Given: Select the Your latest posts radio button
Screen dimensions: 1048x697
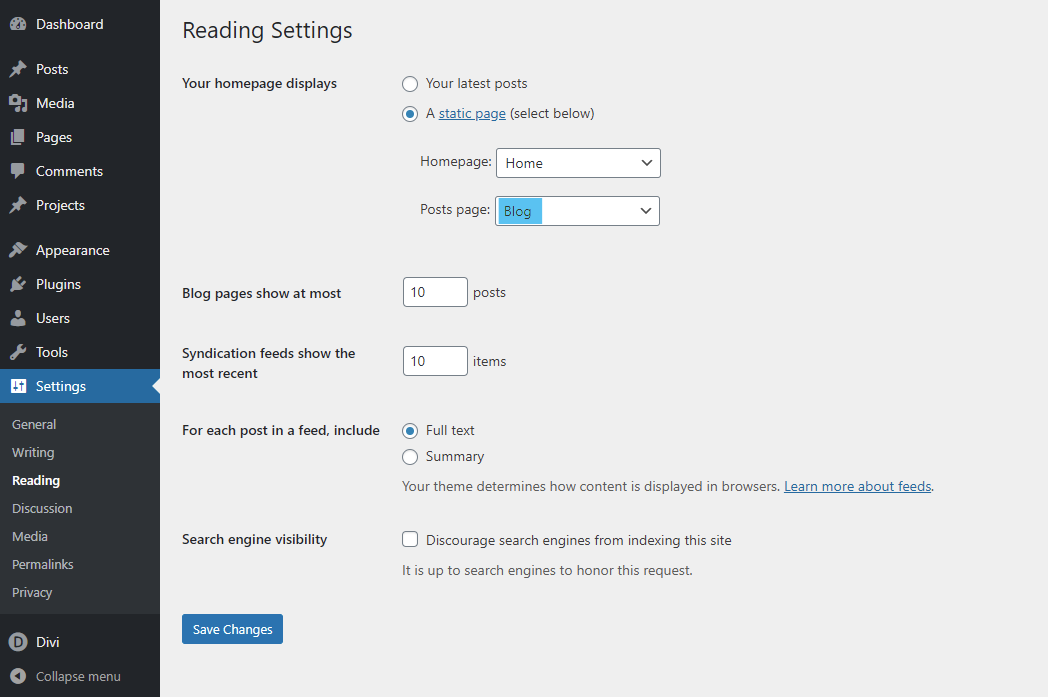Looking at the screenshot, I should pos(410,84).
